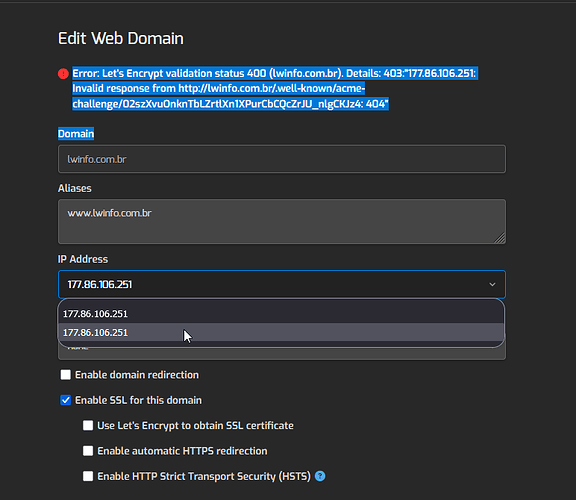Enable automatic HTTPS redirection checkbox
The image size is (576, 500).
tap(88, 451)
